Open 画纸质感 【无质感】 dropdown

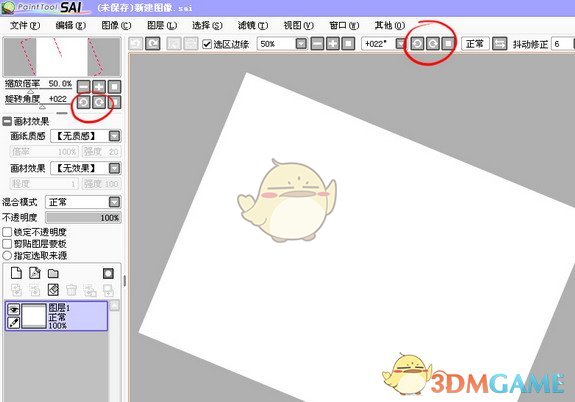click(x=115, y=136)
